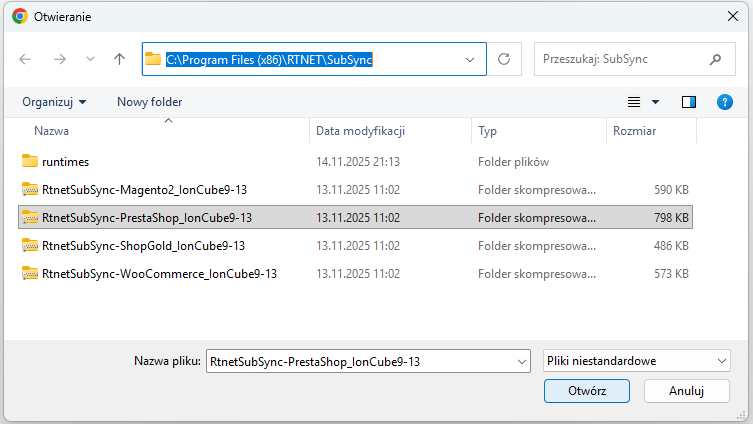The height and width of the screenshot is (424, 753).
Task: Open the Organizuj menu
Action: point(54,102)
